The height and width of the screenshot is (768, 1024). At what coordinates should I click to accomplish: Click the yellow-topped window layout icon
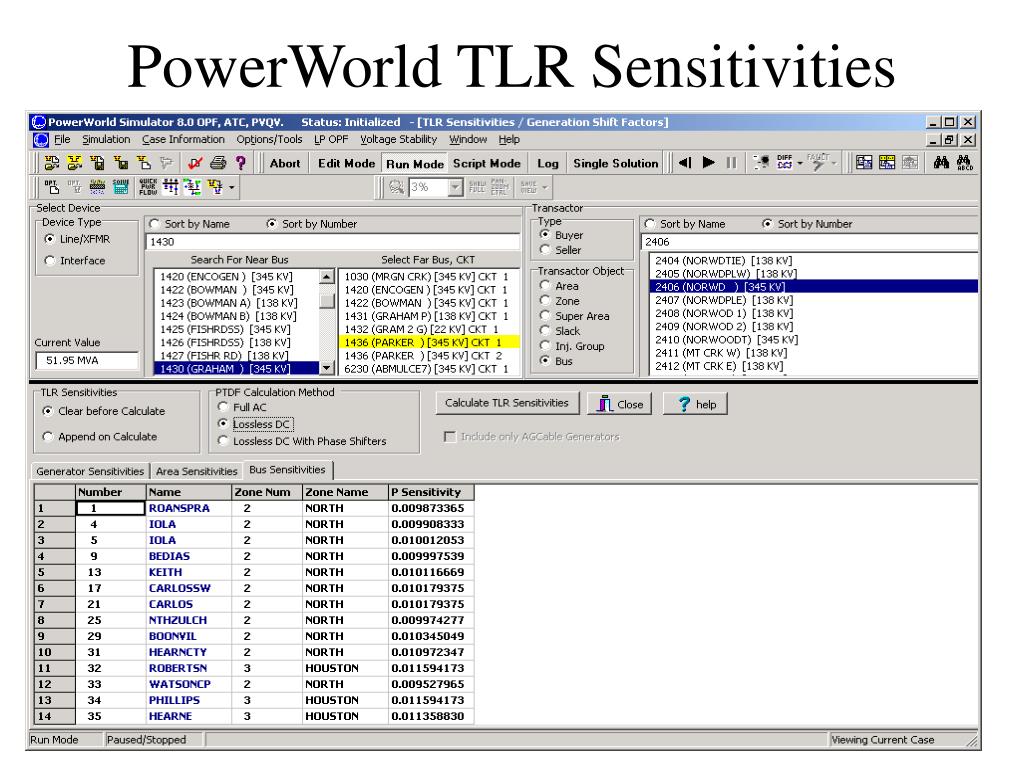(x=887, y=163)
